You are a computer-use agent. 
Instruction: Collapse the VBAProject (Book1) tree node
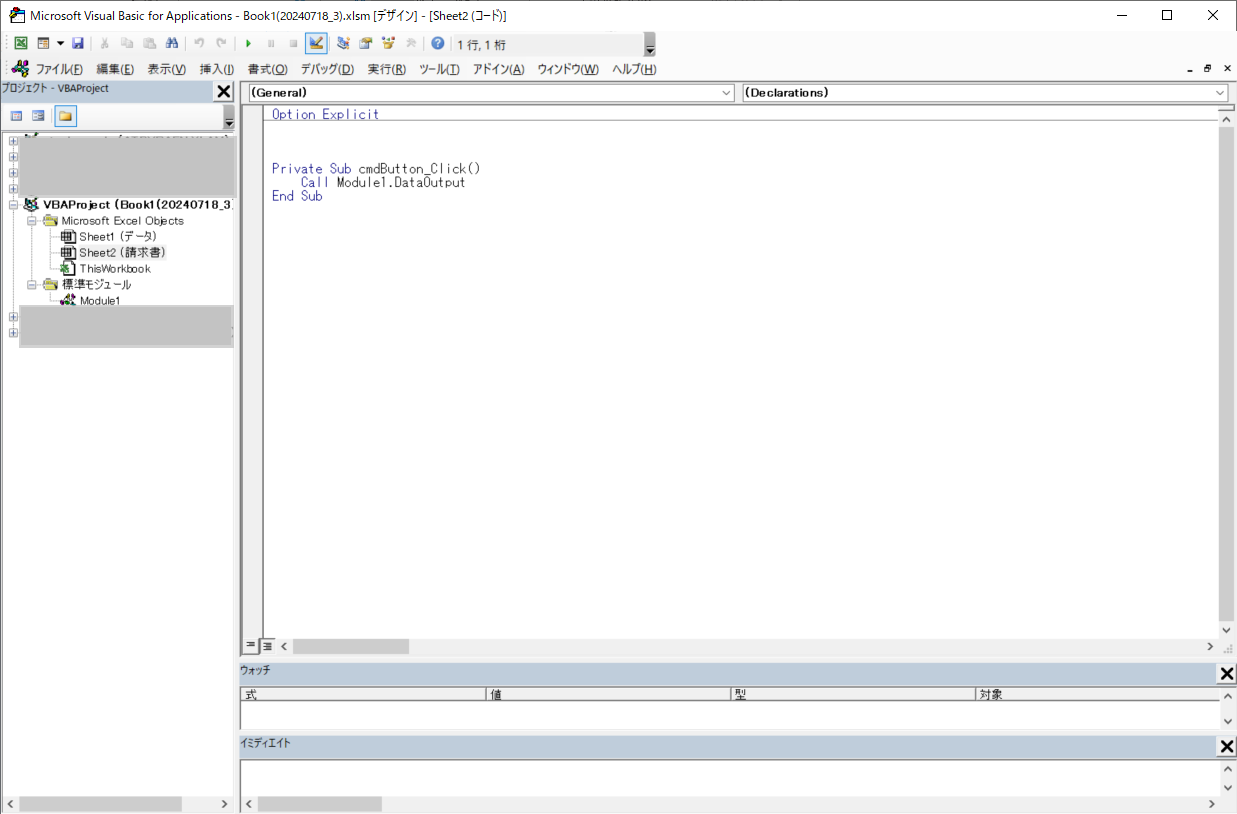click(14, 204)
